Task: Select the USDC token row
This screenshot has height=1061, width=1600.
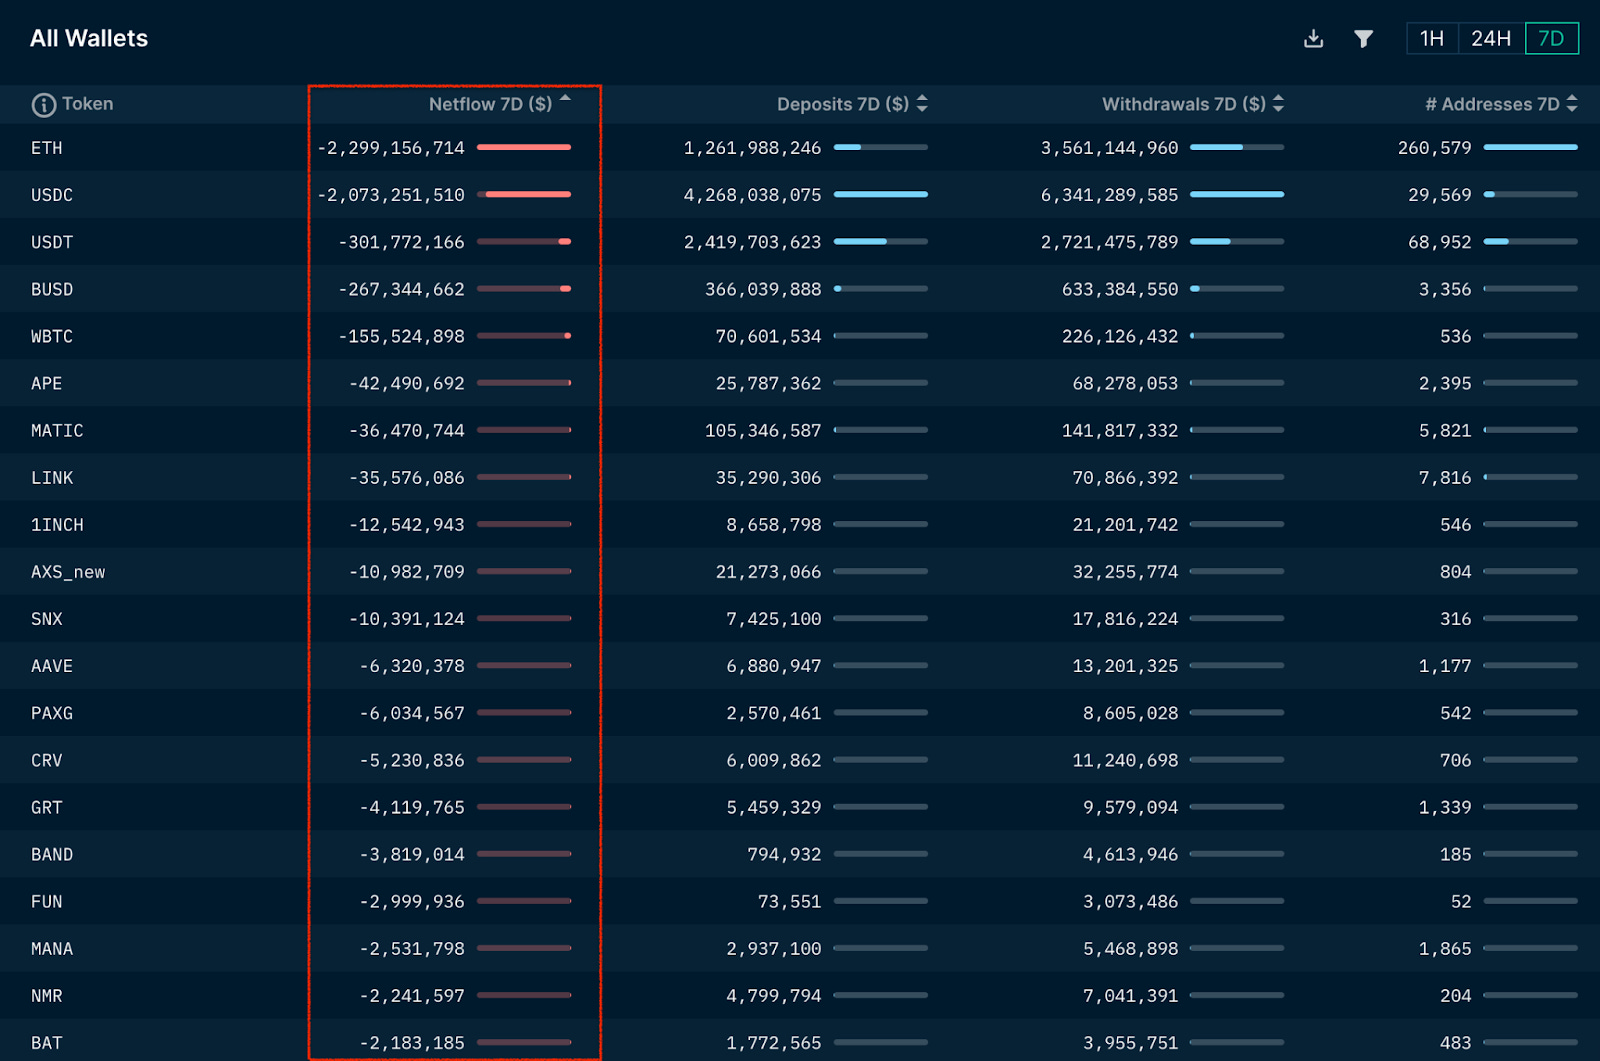Action: coord(800,195)
